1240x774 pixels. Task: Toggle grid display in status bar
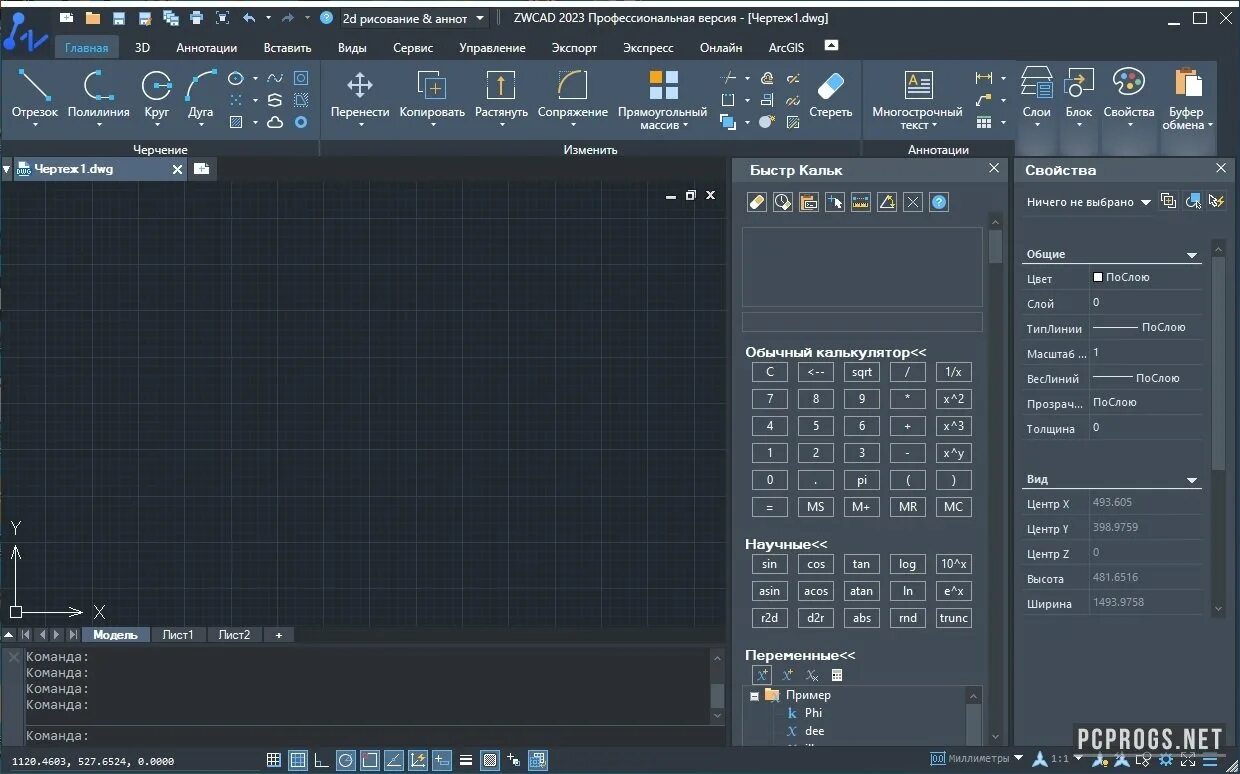coord(298,760)
